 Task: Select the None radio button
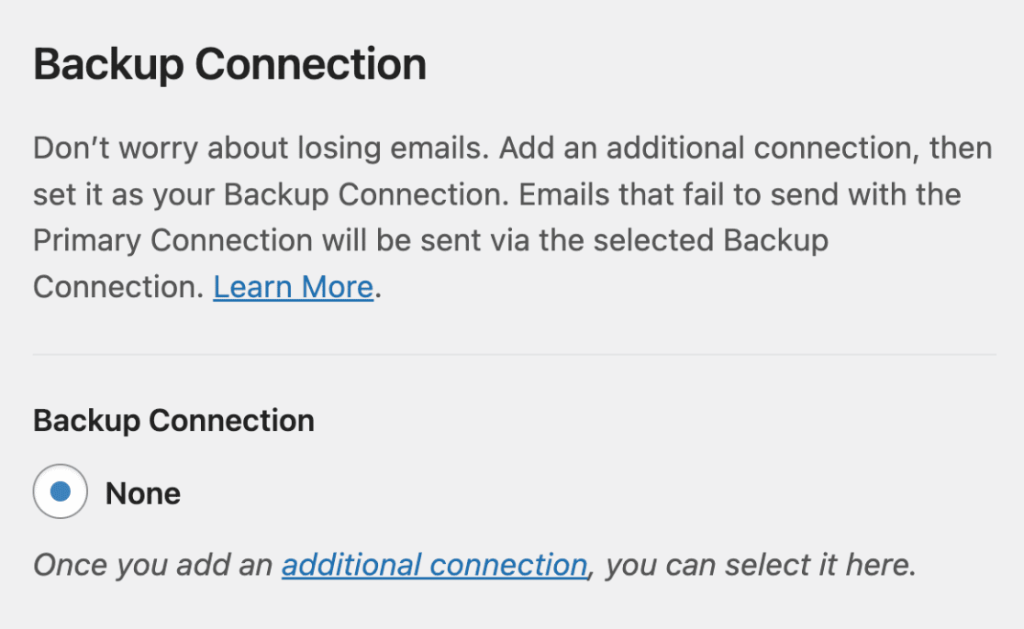(x=60, y=492)
